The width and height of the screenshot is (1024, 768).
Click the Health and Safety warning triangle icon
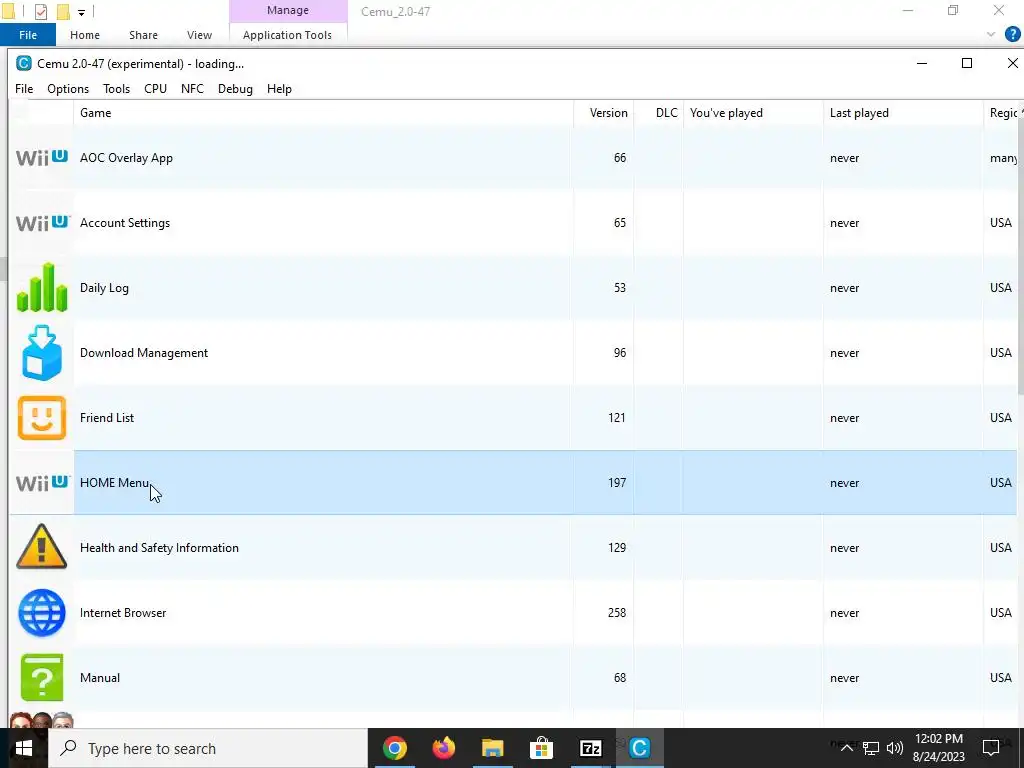pyautogui.click(x=42, y=547)
